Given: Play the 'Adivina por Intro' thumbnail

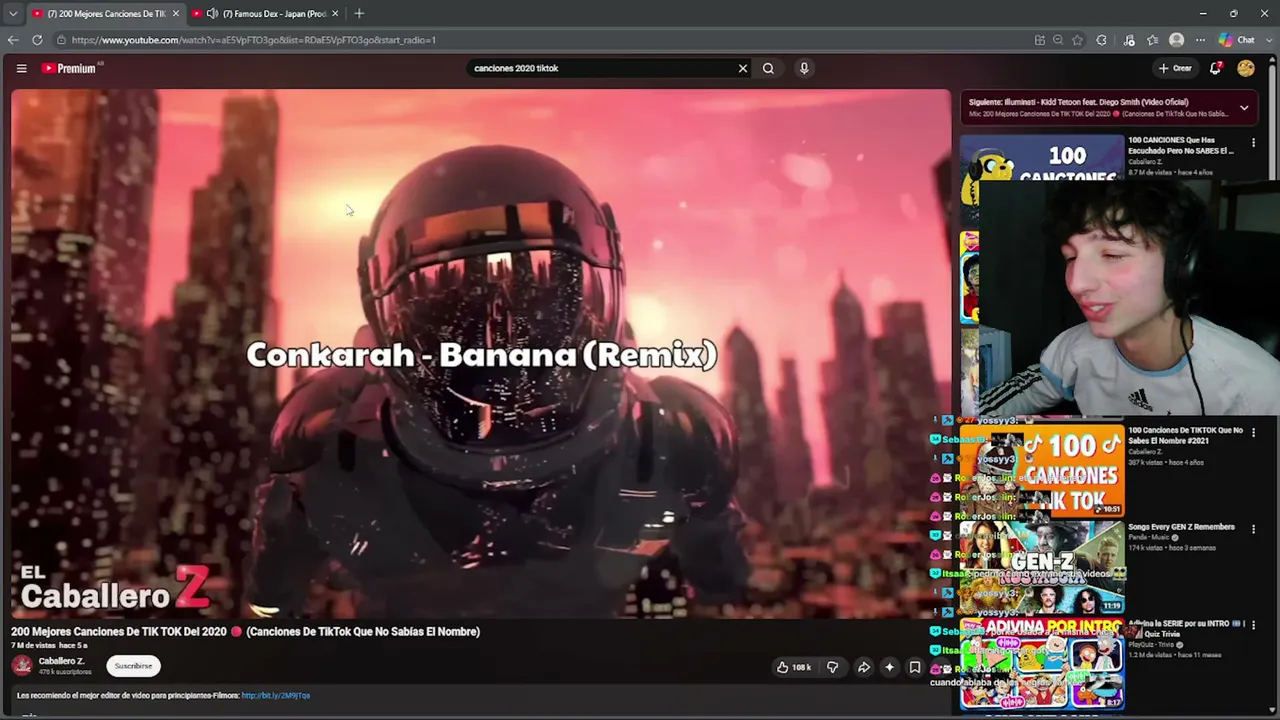Looking at the screenshot, I should click(1041, 664).
